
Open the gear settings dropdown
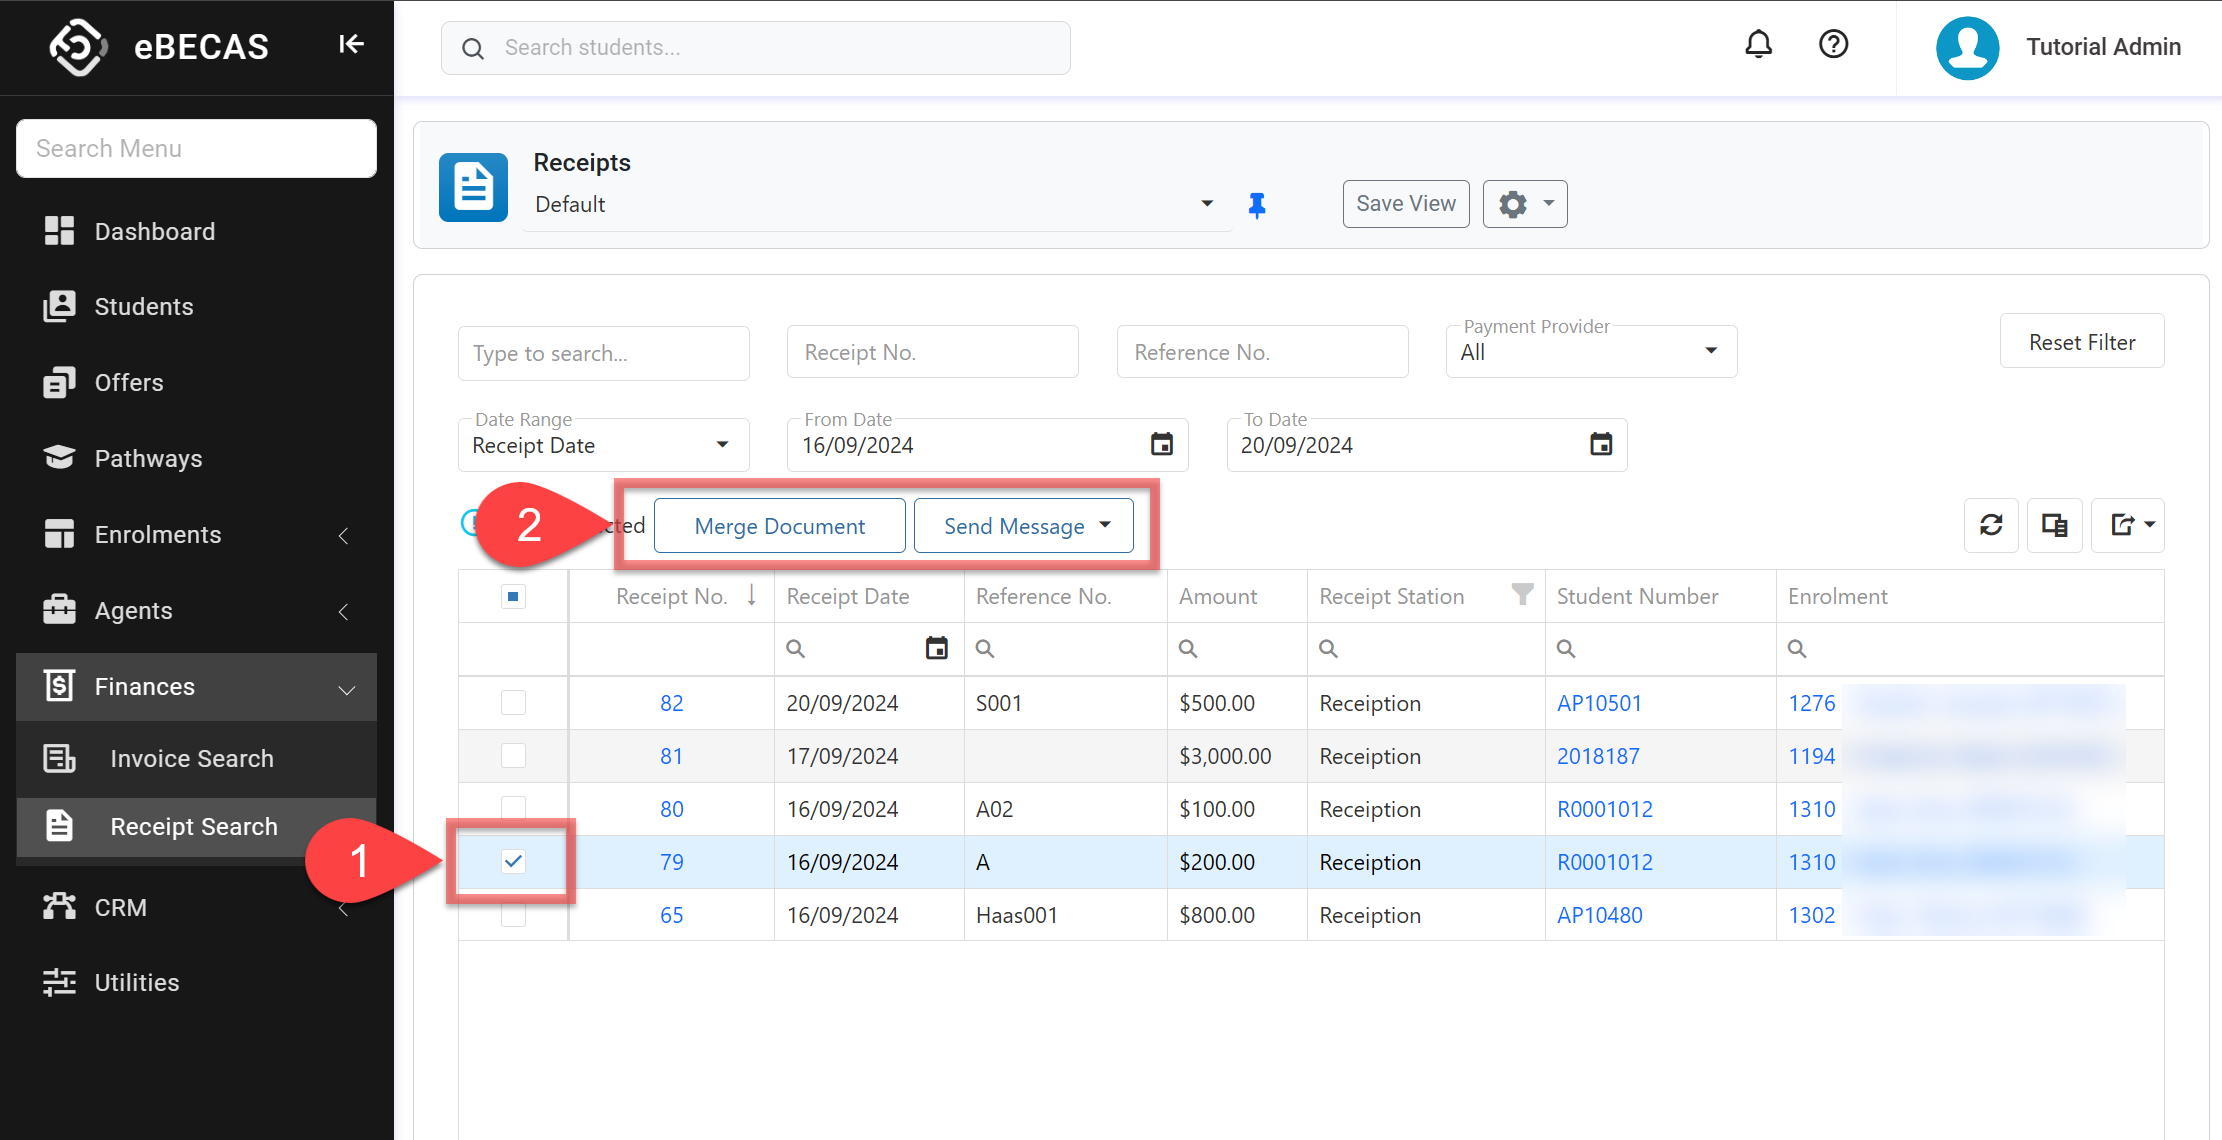(x=1525, y=204)
